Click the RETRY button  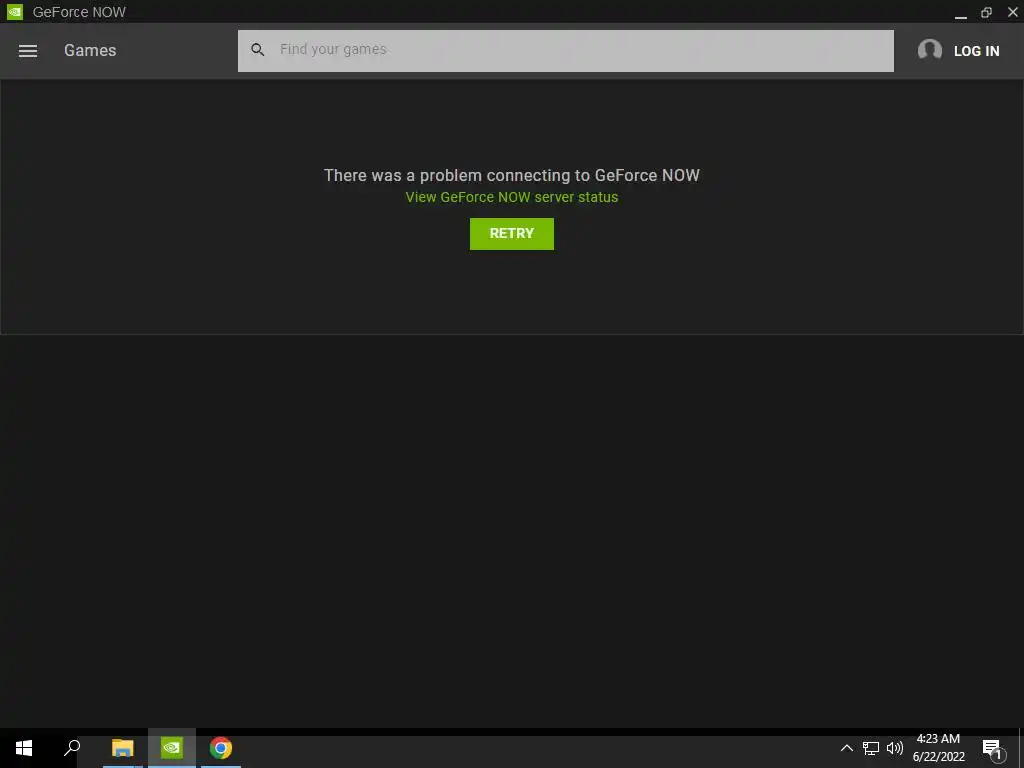511,234
